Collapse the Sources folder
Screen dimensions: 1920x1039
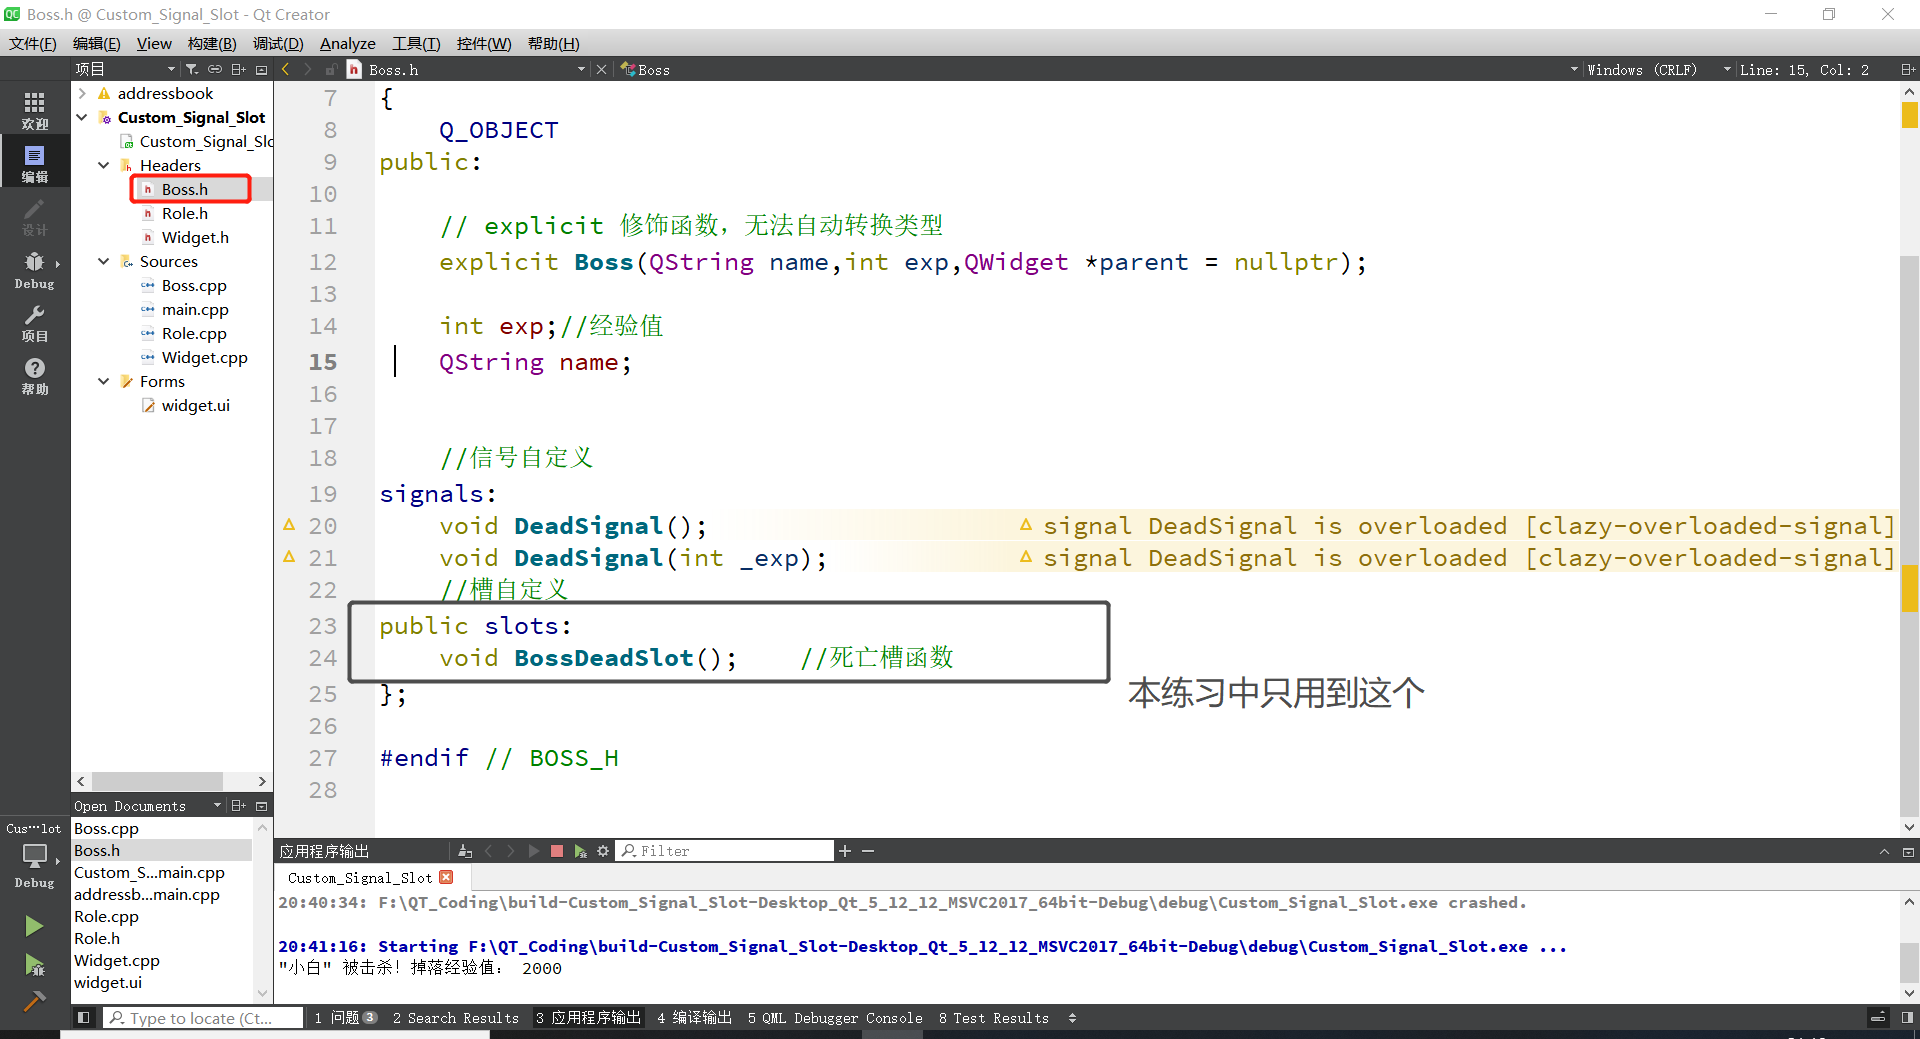point(104,261)
